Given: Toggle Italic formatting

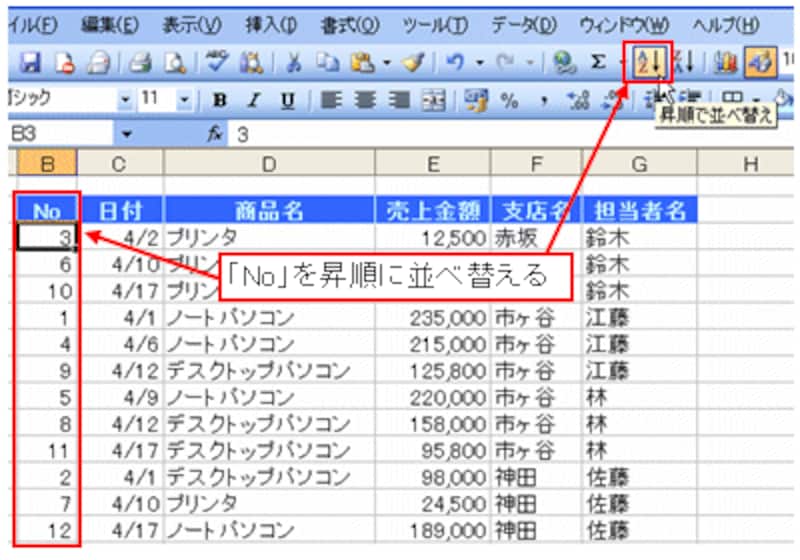Looking at the screenshot, I should coord(254,100).
